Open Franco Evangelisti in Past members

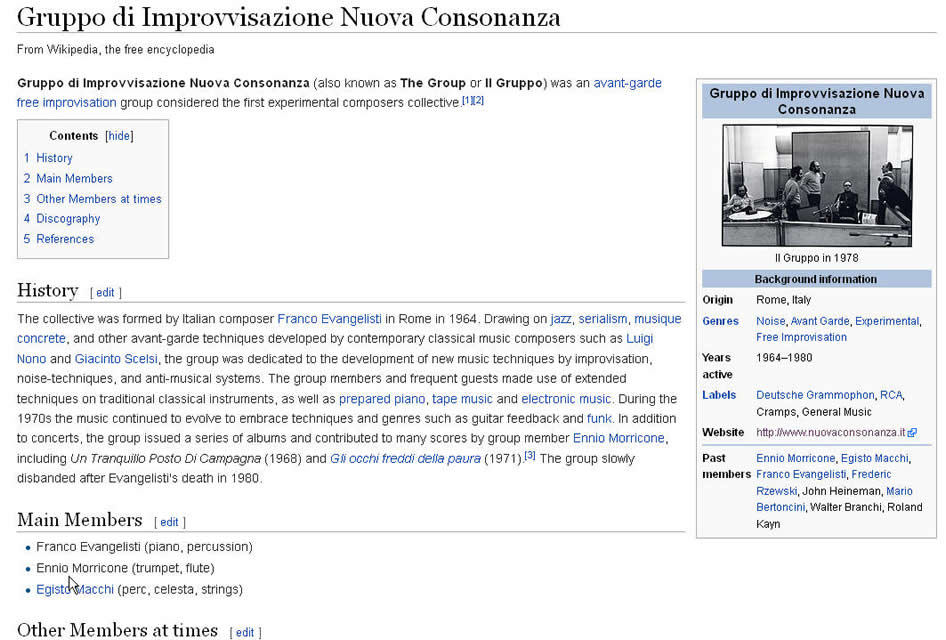801,474
